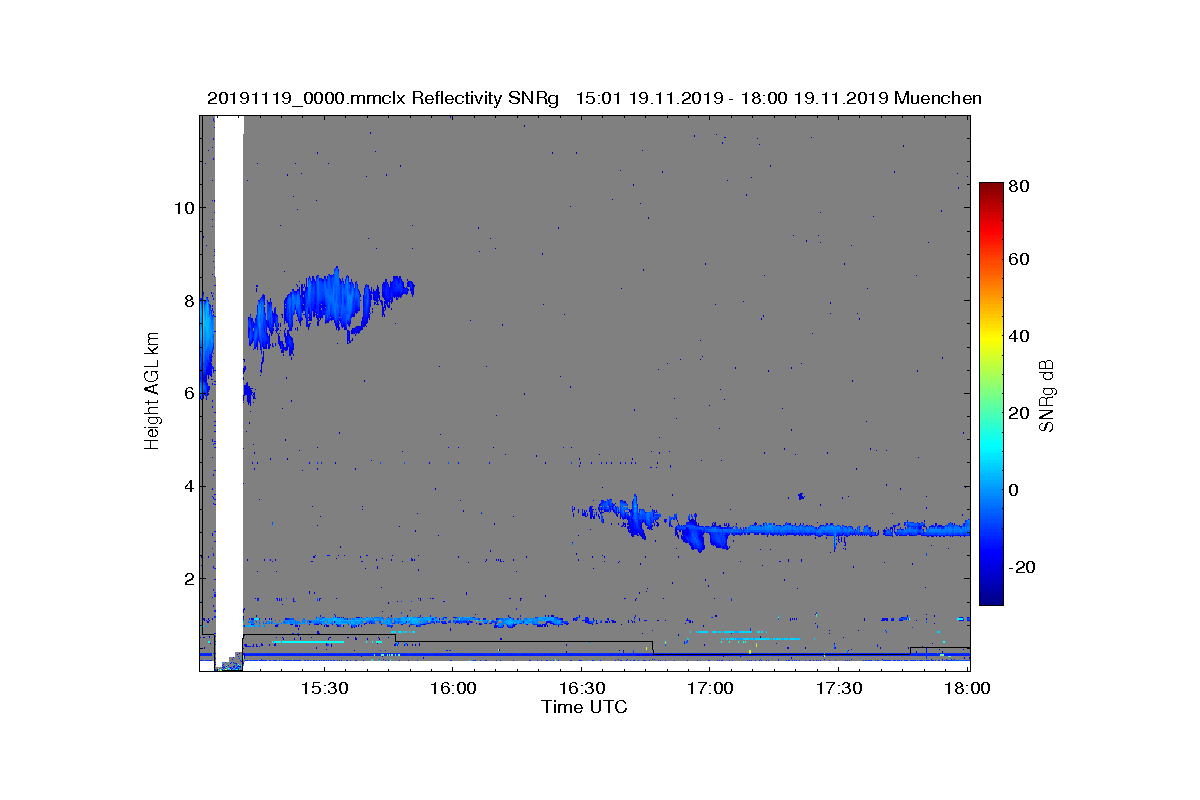The height and width of the screenshot is (800, 1200).
Task: Click the 16:00 time tick label
Action: point(453,688)
